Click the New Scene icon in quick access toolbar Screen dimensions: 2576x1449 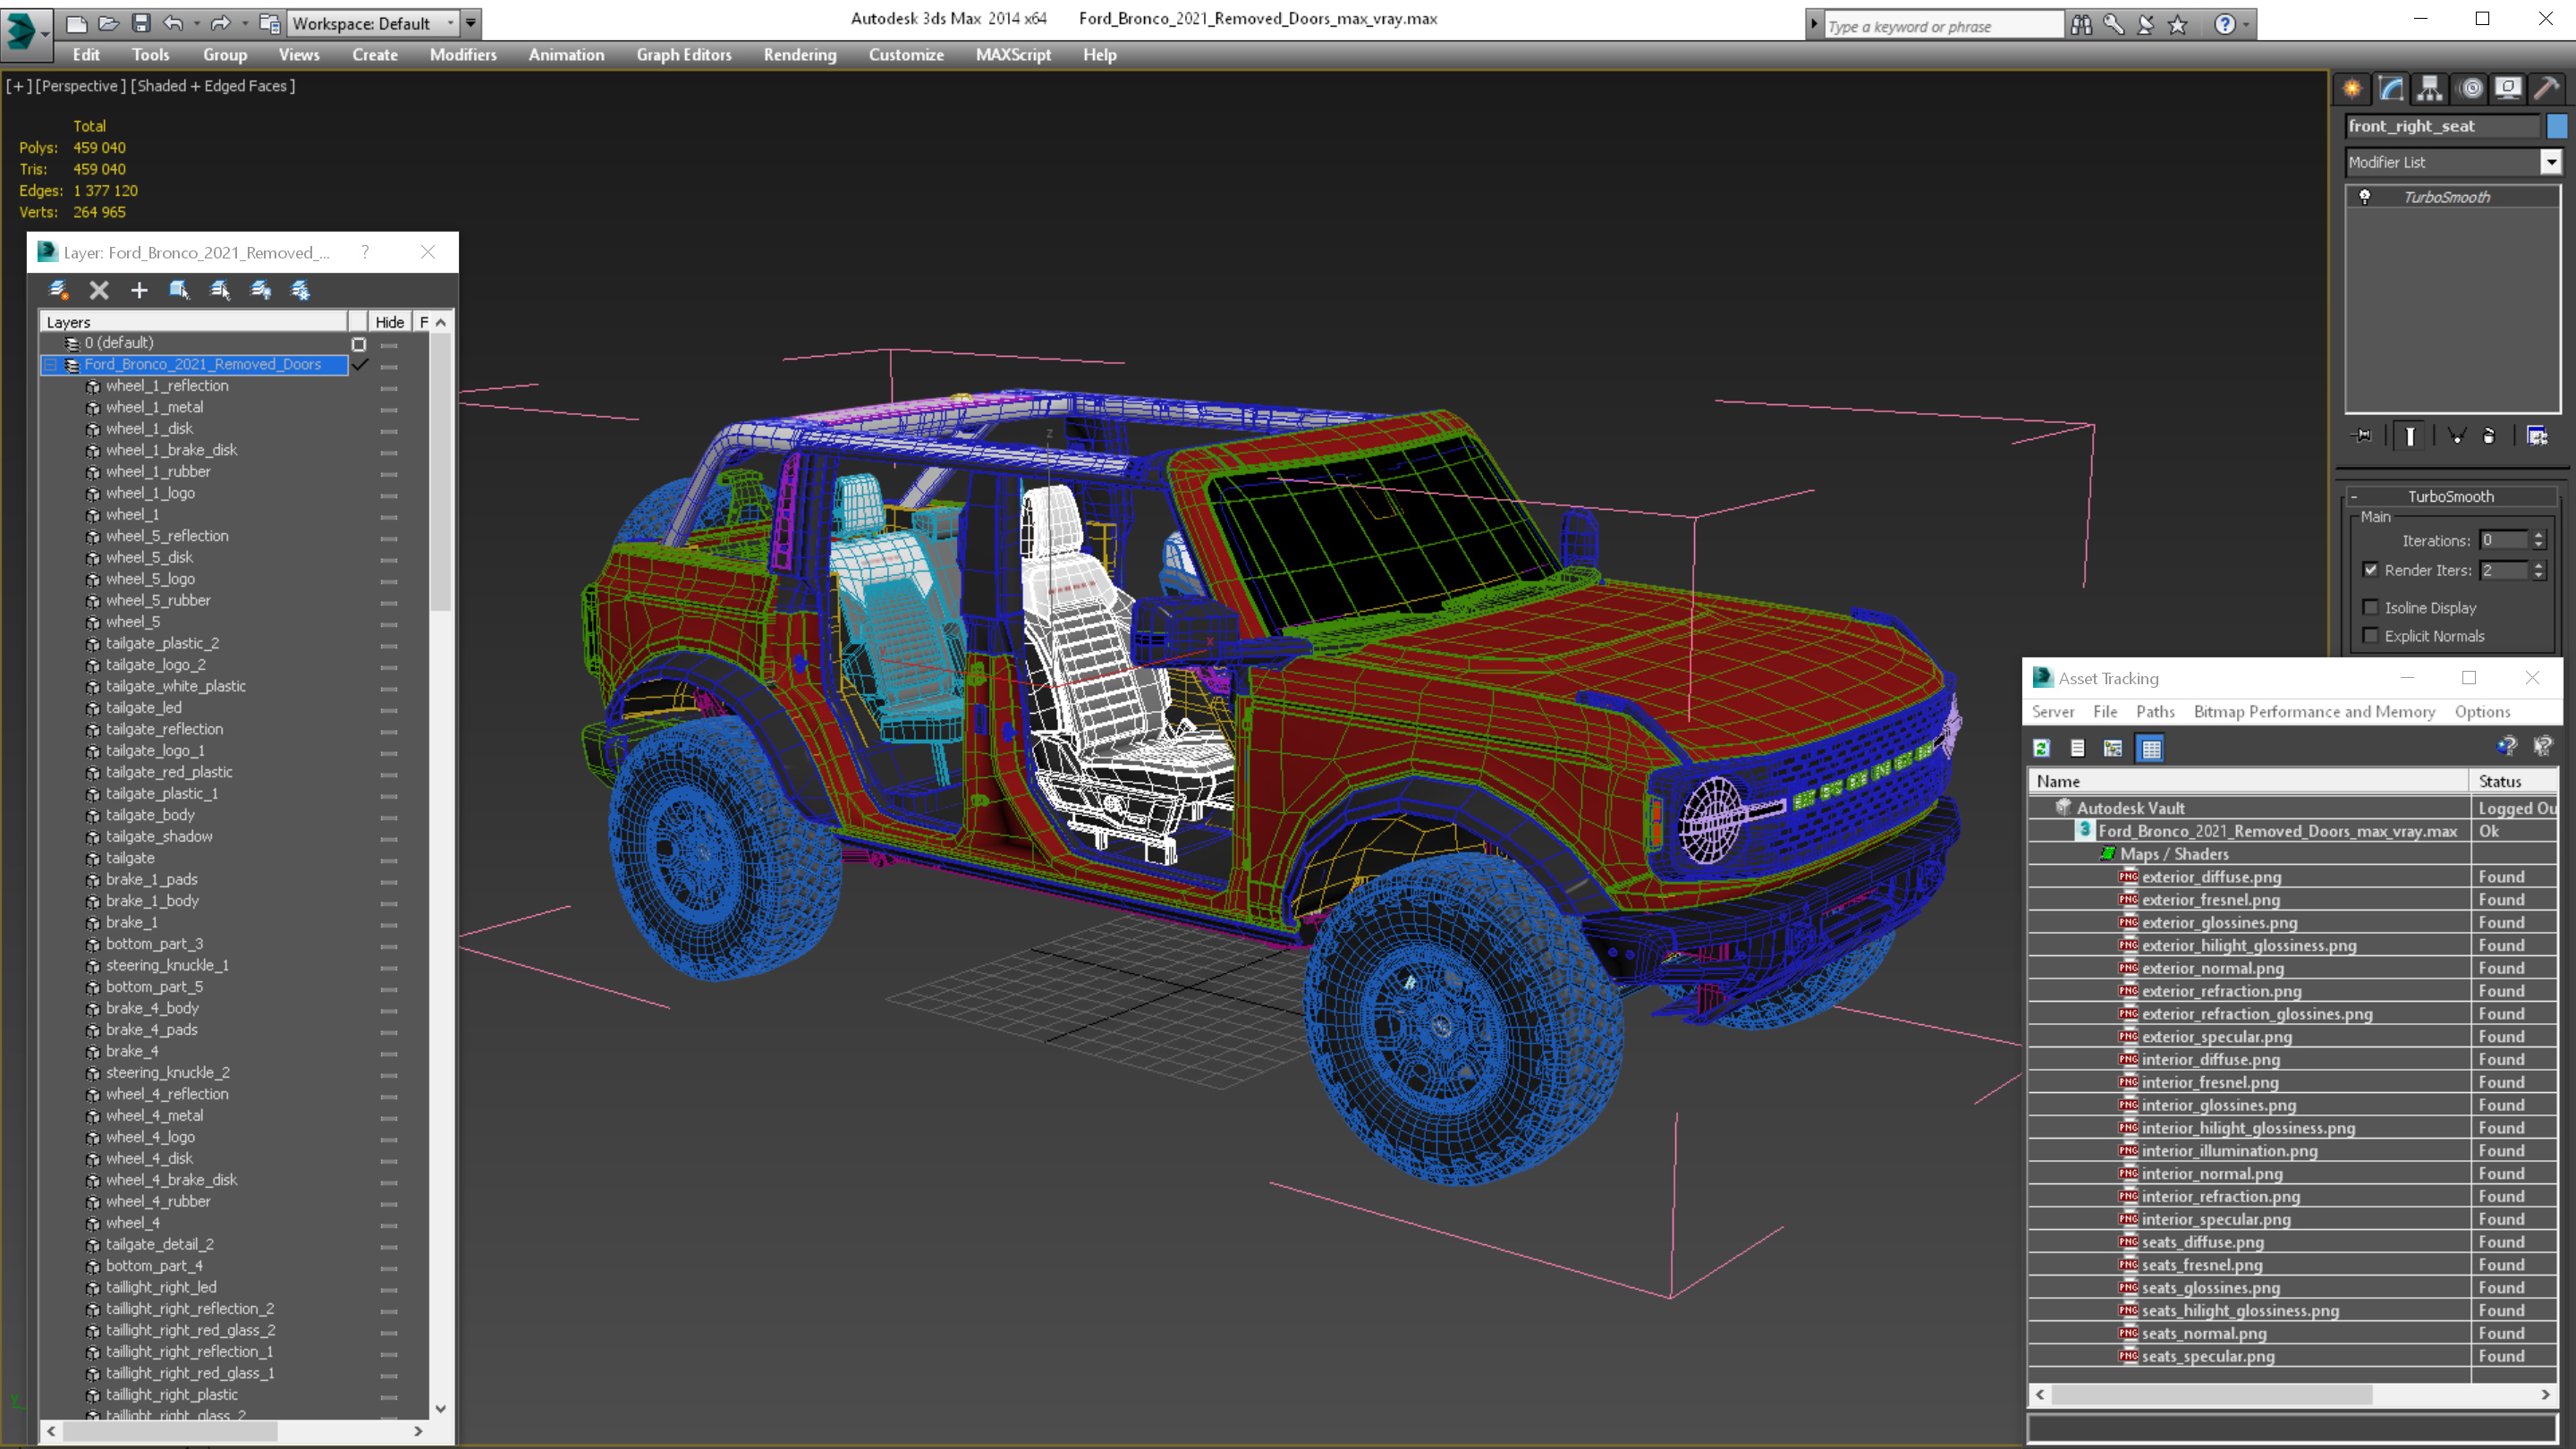tap(76, 23)
